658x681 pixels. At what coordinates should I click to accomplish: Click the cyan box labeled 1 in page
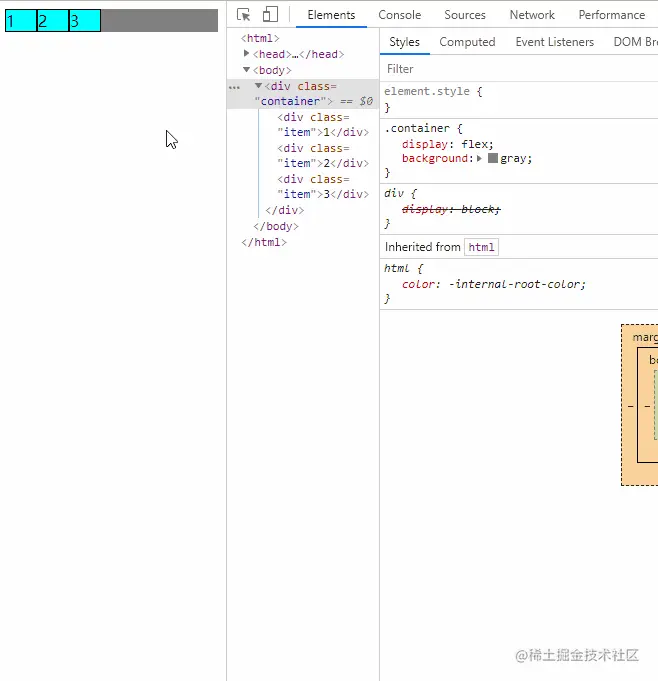point(21,20)
